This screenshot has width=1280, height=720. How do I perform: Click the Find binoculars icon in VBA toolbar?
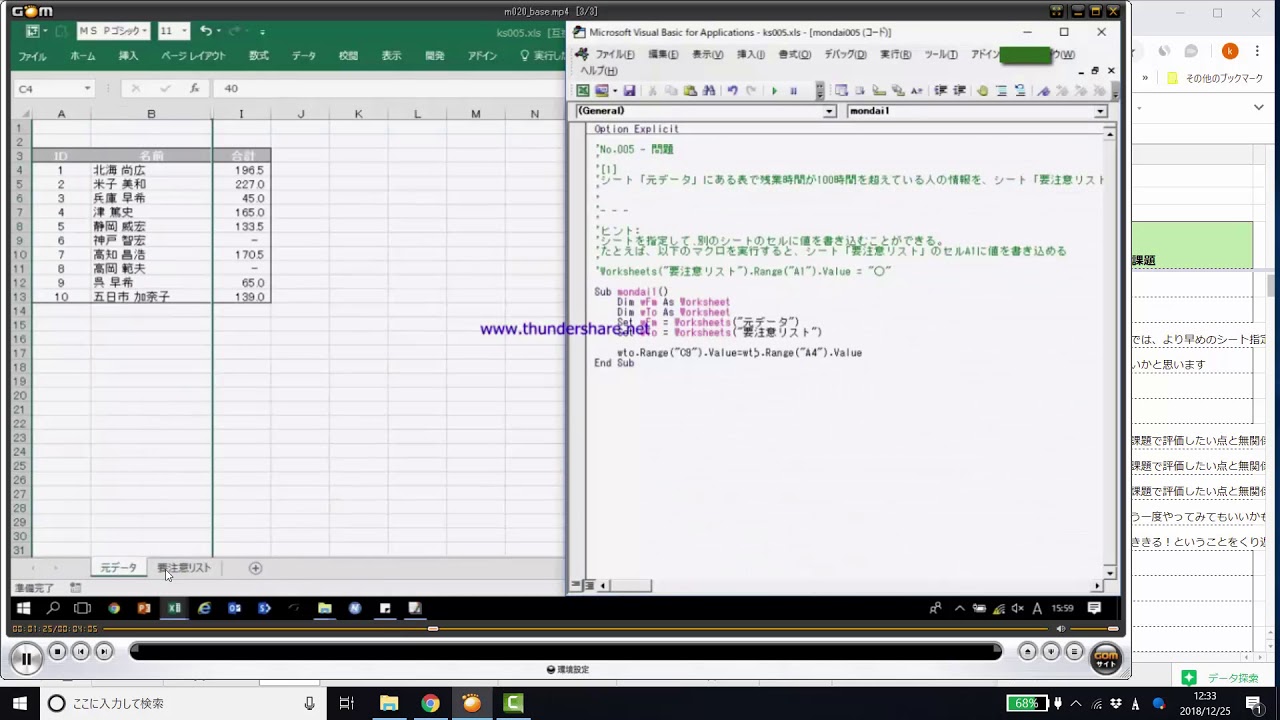pos(709,91)
